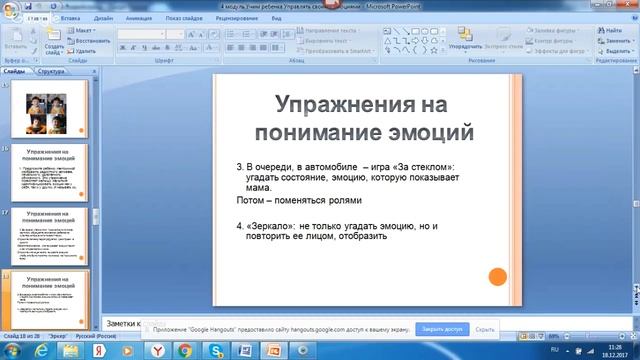Select slide 17 thumbnail

click(49, 236)
